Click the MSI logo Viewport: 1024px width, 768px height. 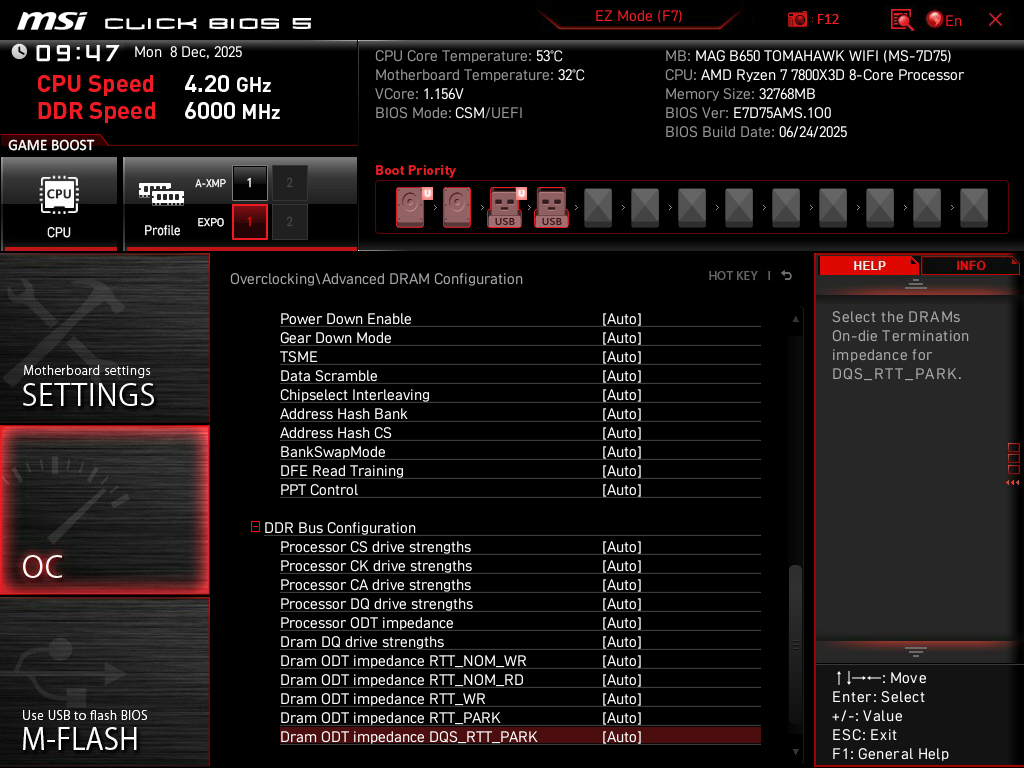tap(51, 21)
